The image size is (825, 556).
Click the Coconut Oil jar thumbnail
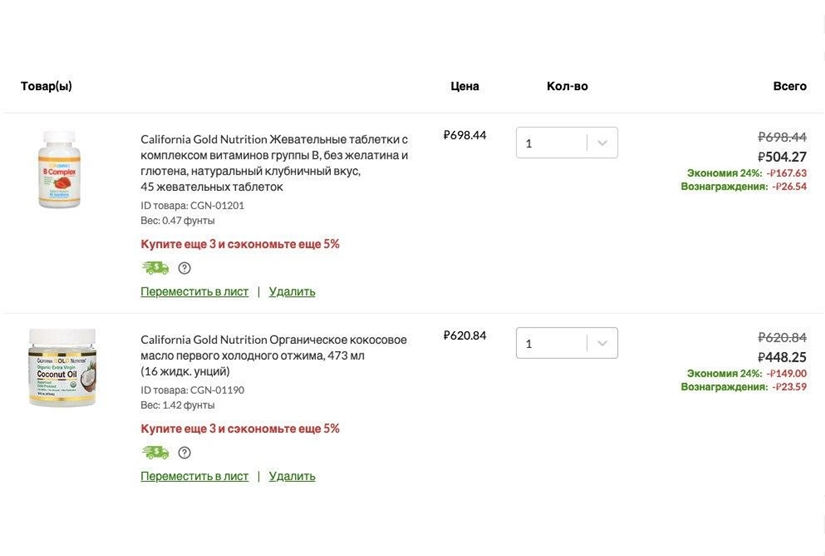[x=62, y=367]
